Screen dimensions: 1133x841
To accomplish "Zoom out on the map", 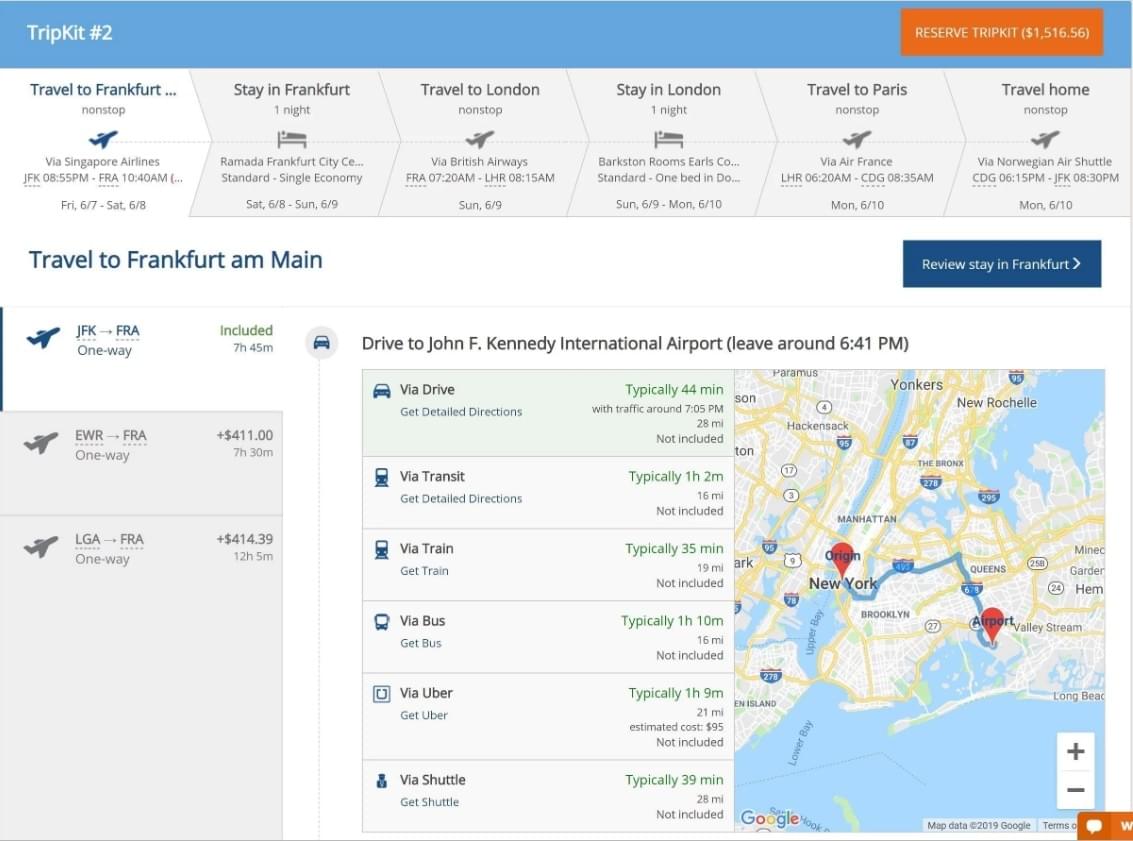I will pos(1075,790).
